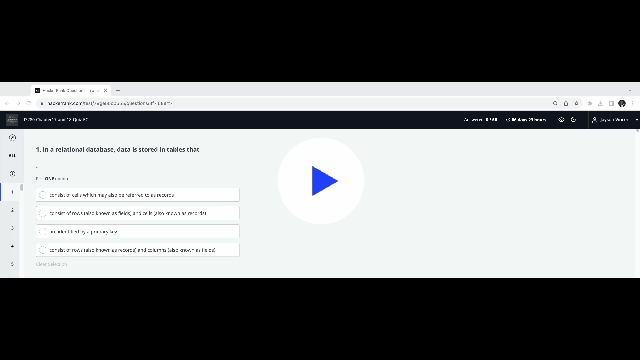Screen dimensions: 640x360
Task: Select the first answer option radio button
Action: click(x=42, y=195)
